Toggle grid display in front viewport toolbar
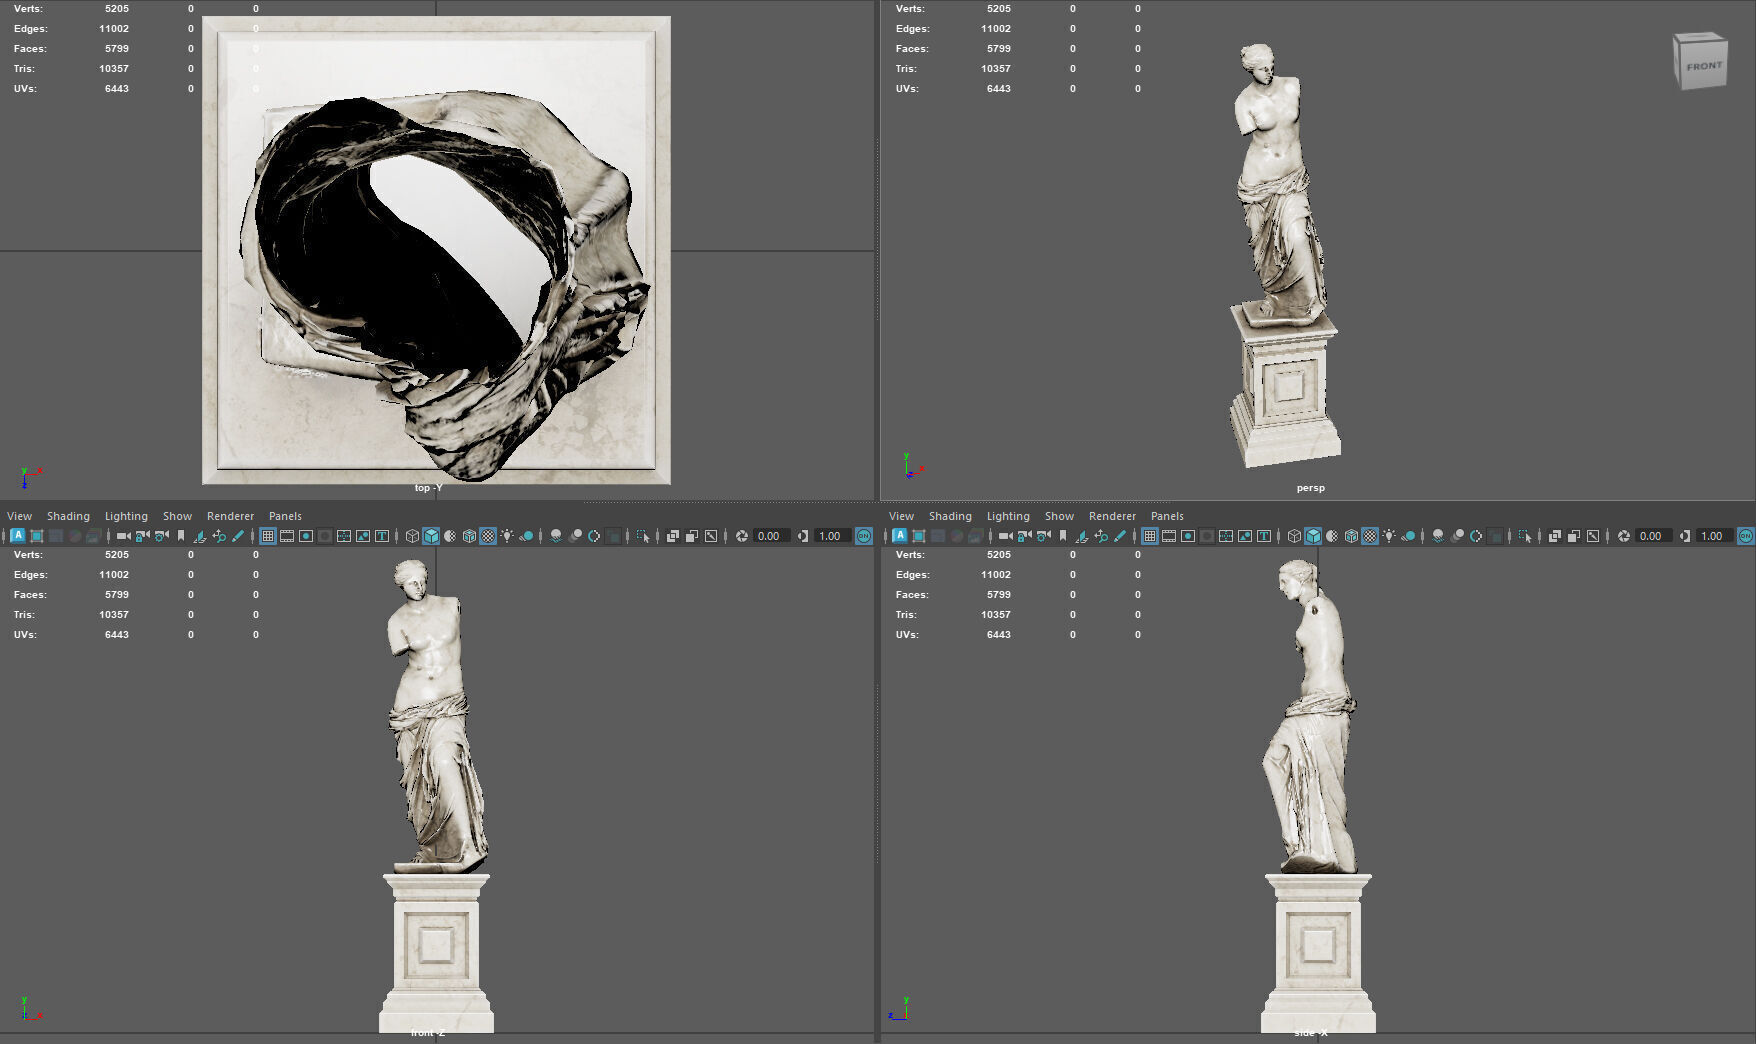Screen dimensions: 1756x1044 point(267,536)
